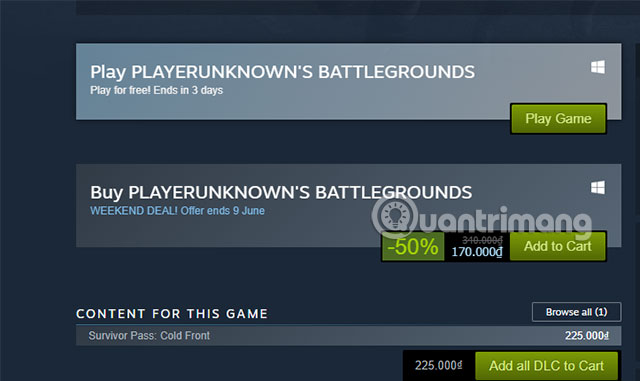This screenshot has width=640, height=381.
Task: Start the free trial with Play Game
Action: point(558,118)
